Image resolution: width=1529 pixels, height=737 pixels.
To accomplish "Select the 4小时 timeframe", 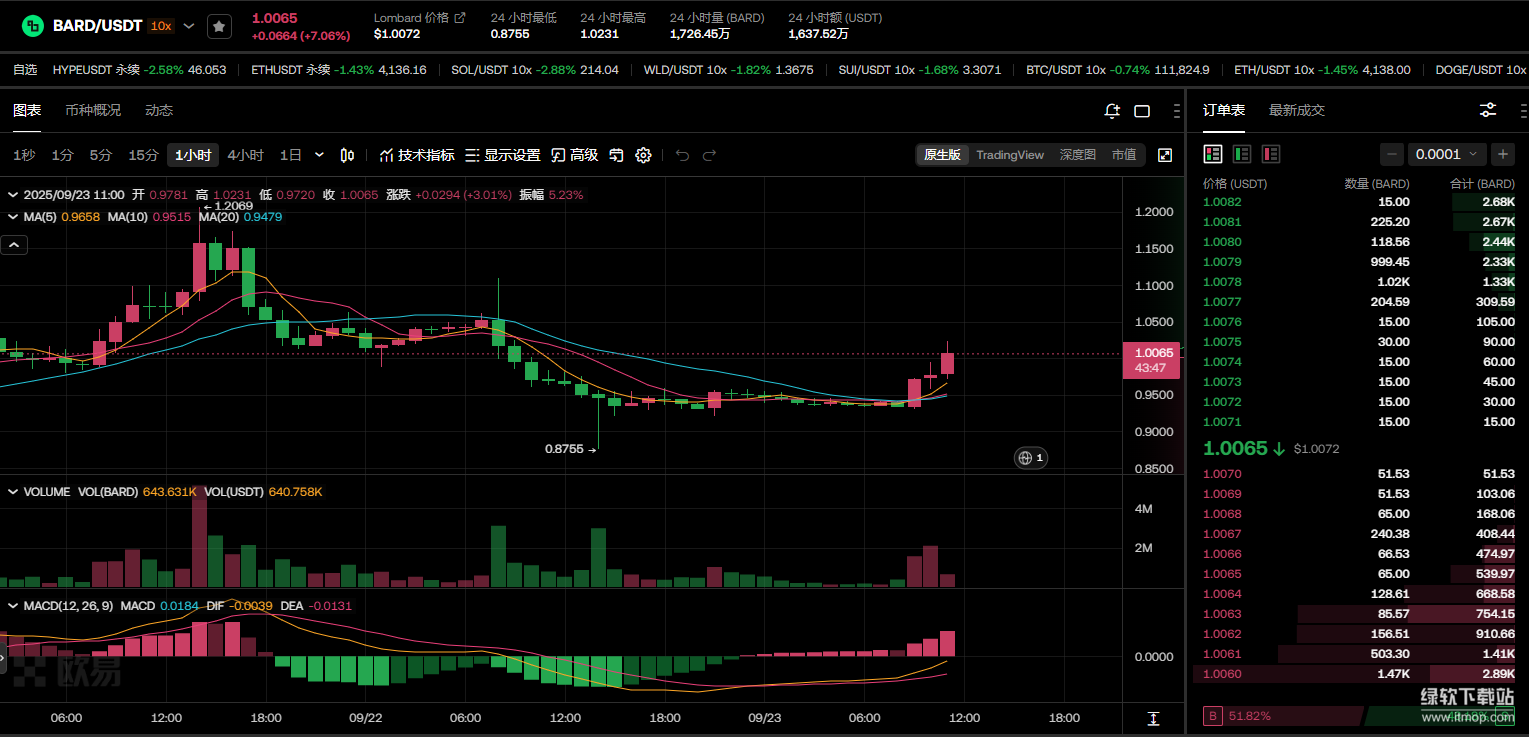I will click(x=245, y=155).
